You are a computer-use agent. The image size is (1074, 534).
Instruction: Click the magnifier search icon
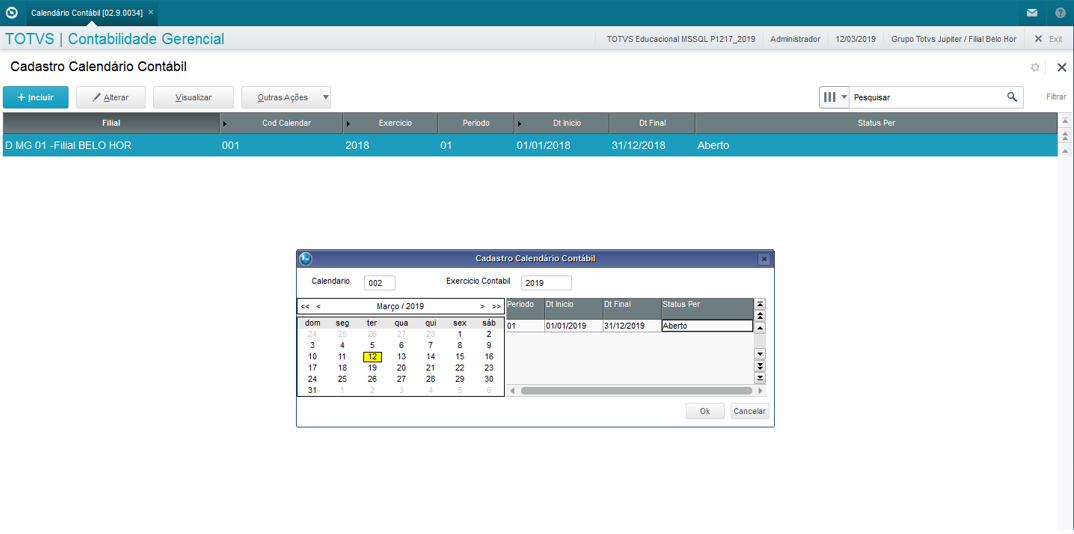pos(1012,97)
